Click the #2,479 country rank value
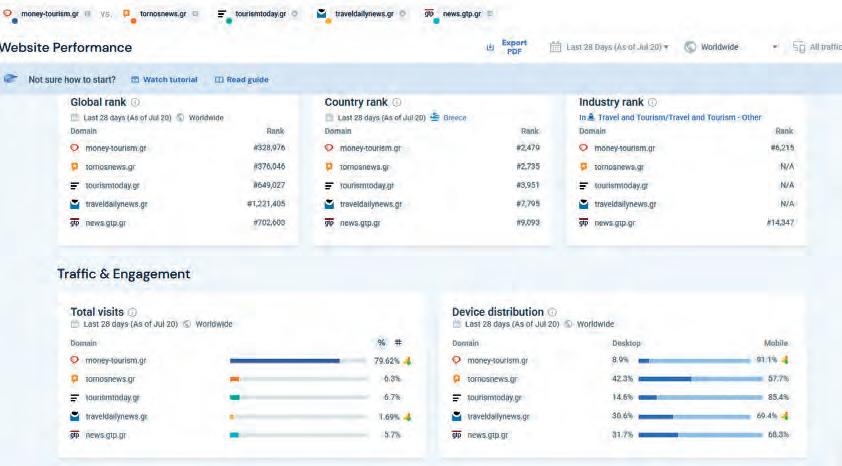 coord(528,148)
